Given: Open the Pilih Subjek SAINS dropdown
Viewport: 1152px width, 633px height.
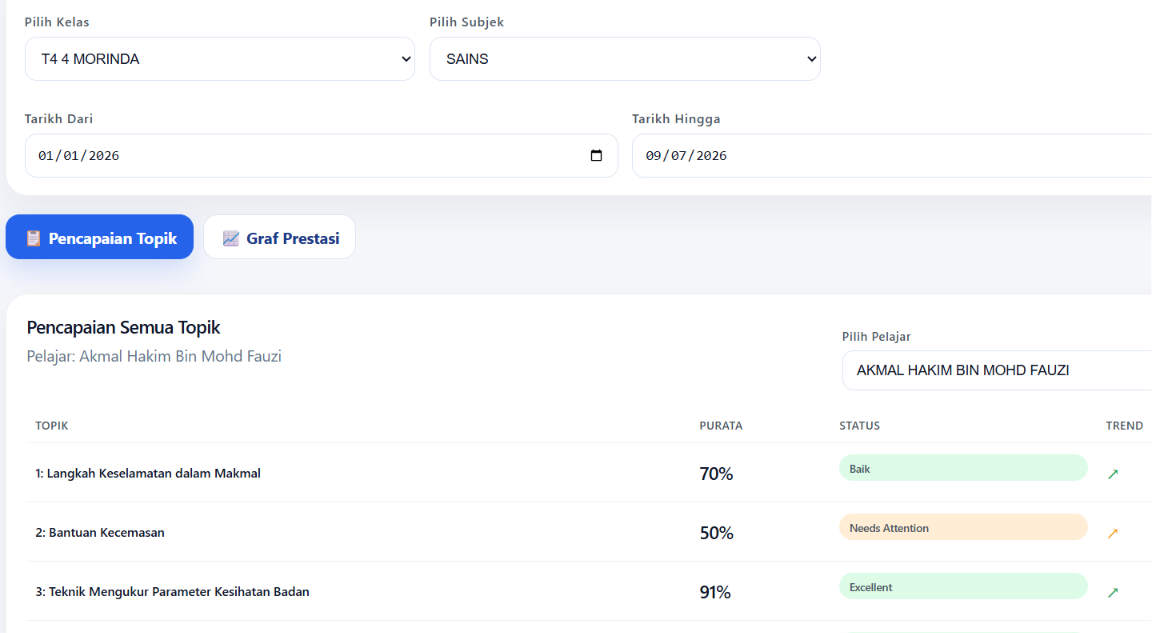Looking at the screenshot, I should pos(625,59).
